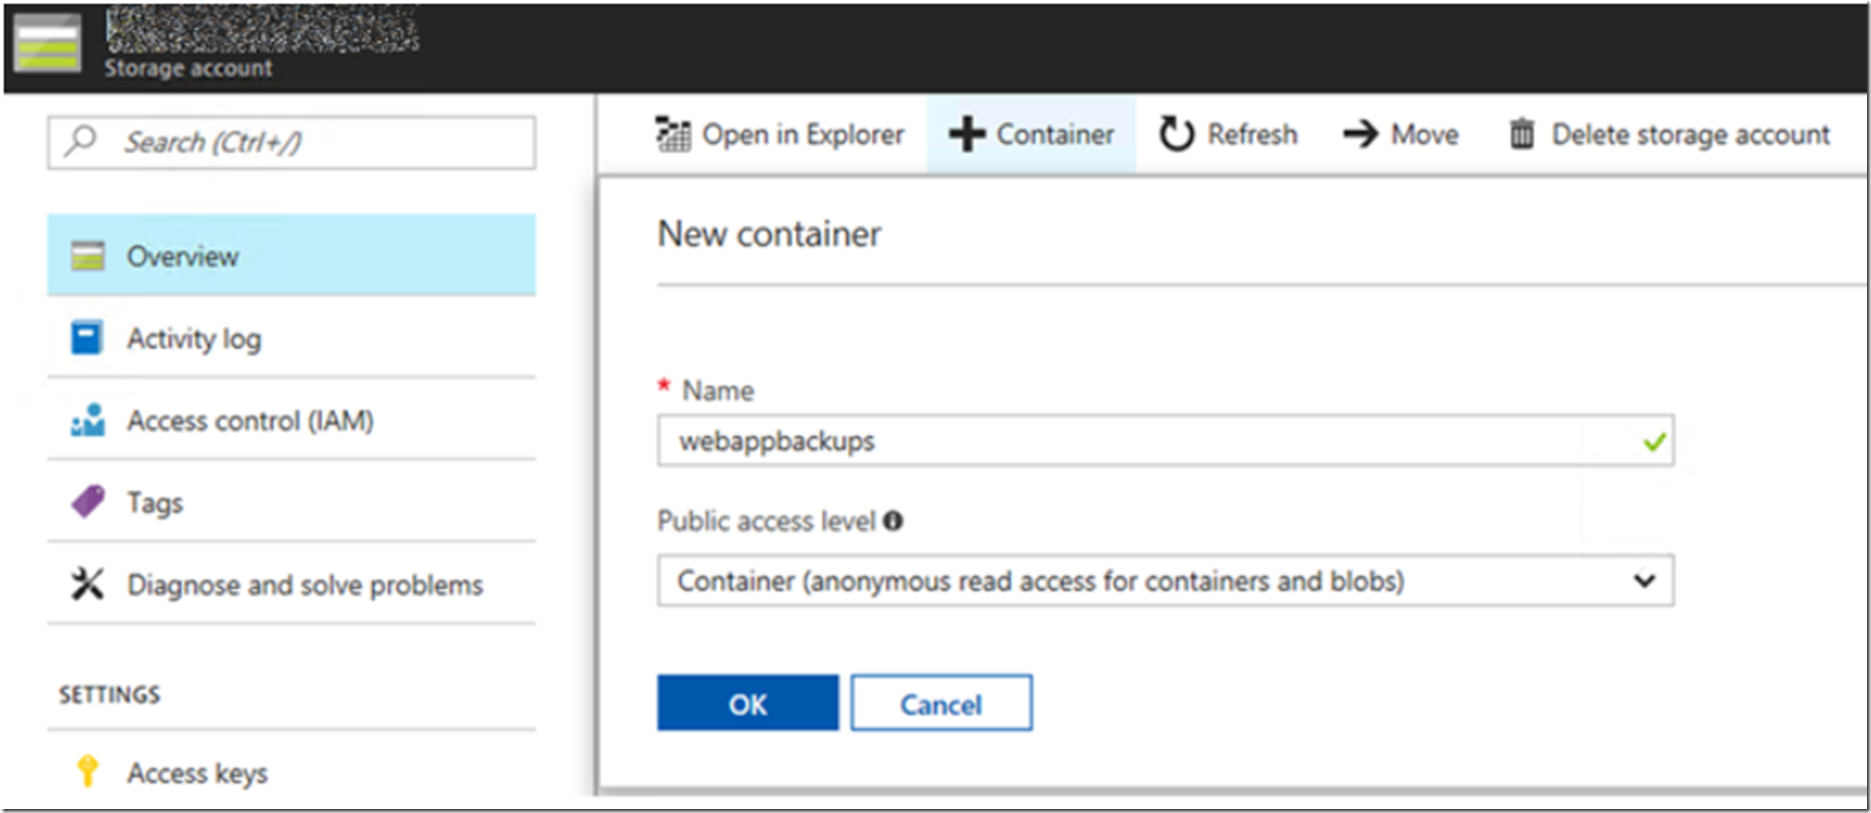Click the Refresh toolbar label

click(x=1252, y=134)
